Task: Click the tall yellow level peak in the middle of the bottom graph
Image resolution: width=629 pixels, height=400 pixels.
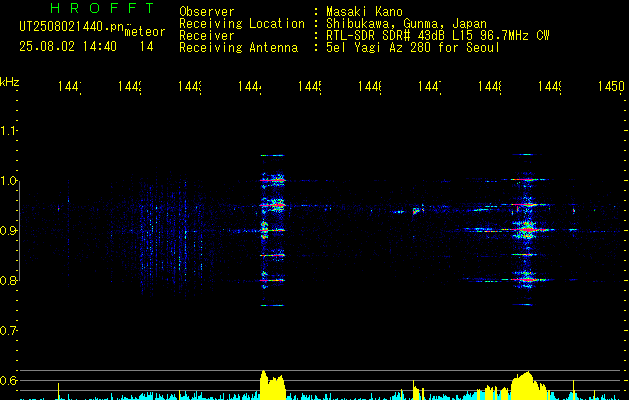Action: [x=273, y=385]
